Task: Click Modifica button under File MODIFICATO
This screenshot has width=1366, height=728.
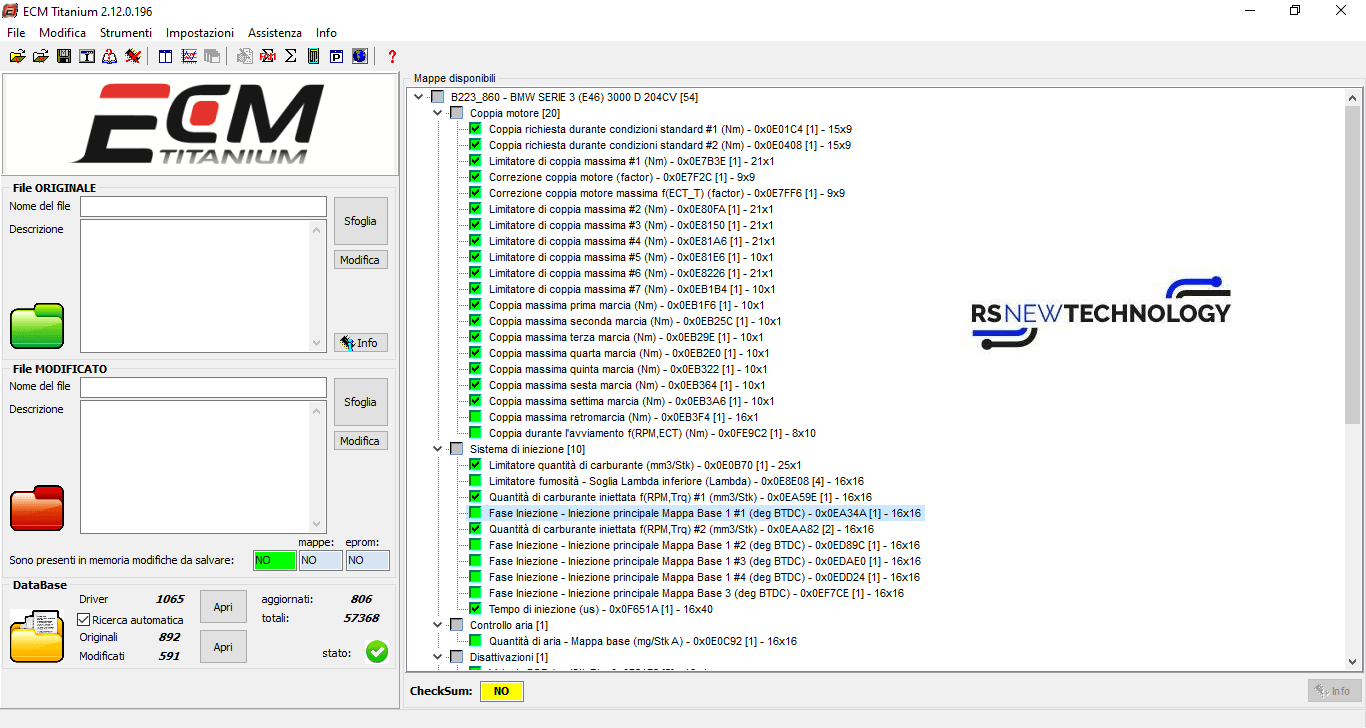Action: [x=361, y=441]
